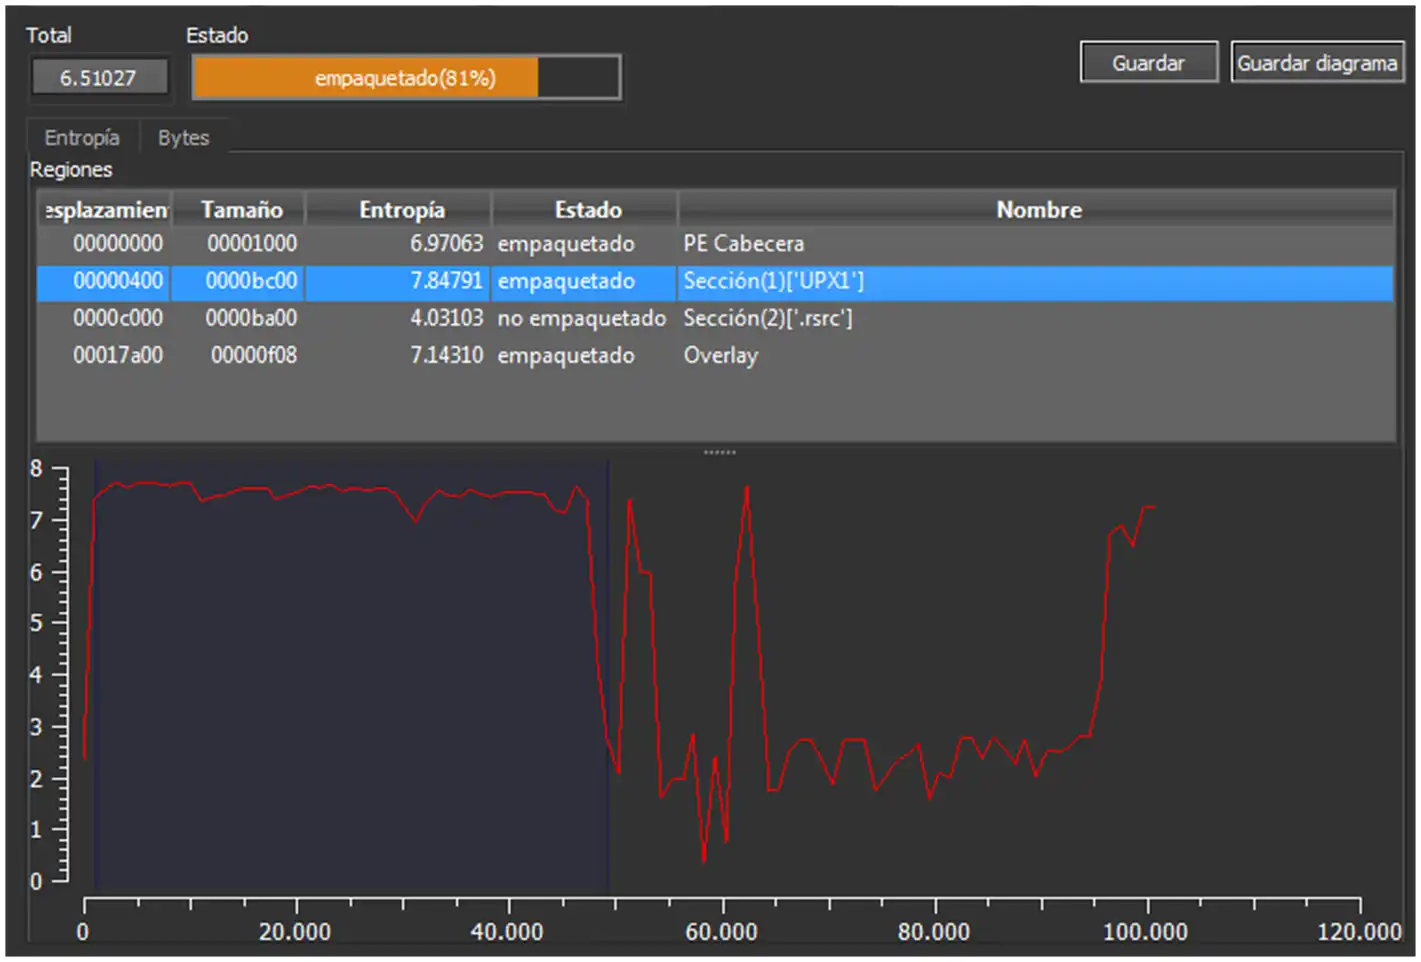Screen dimensions: 1421x962
Task: Click the Total entropy value field 6.51027
Action: click(98, 78)
